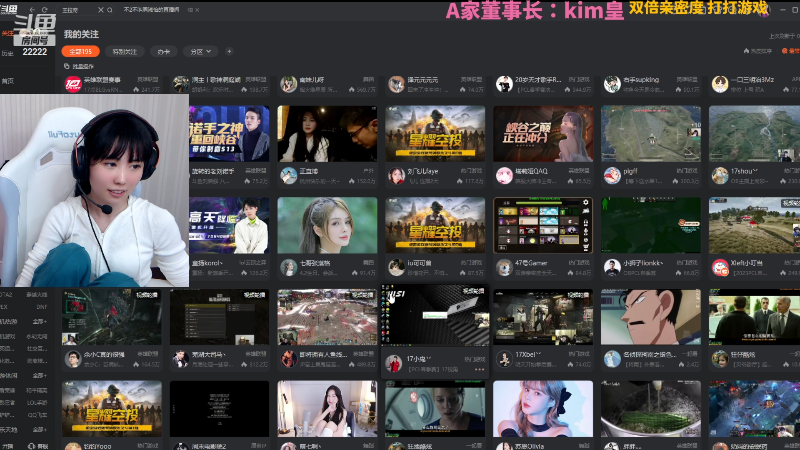This screenshot has width=800, height=450.
Task: Click the 七哥张琪格 avatar
Action: 288,267
